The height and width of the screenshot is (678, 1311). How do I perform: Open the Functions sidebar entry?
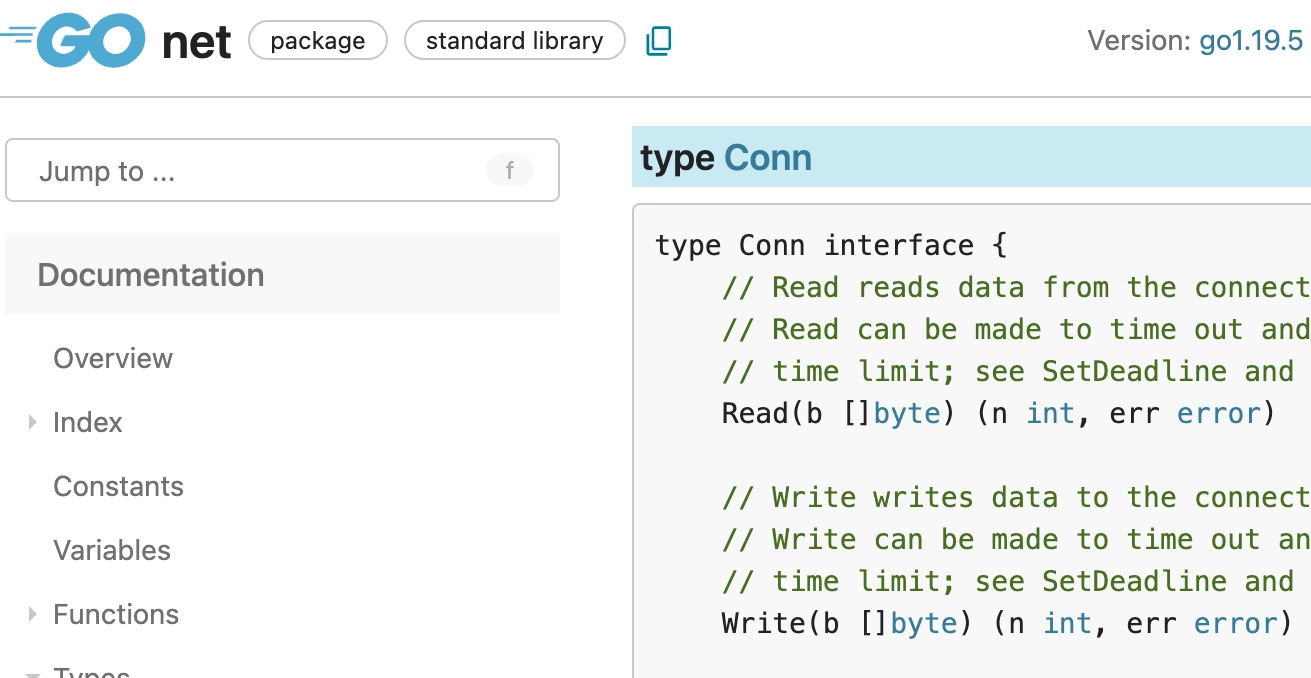(116, 614)
